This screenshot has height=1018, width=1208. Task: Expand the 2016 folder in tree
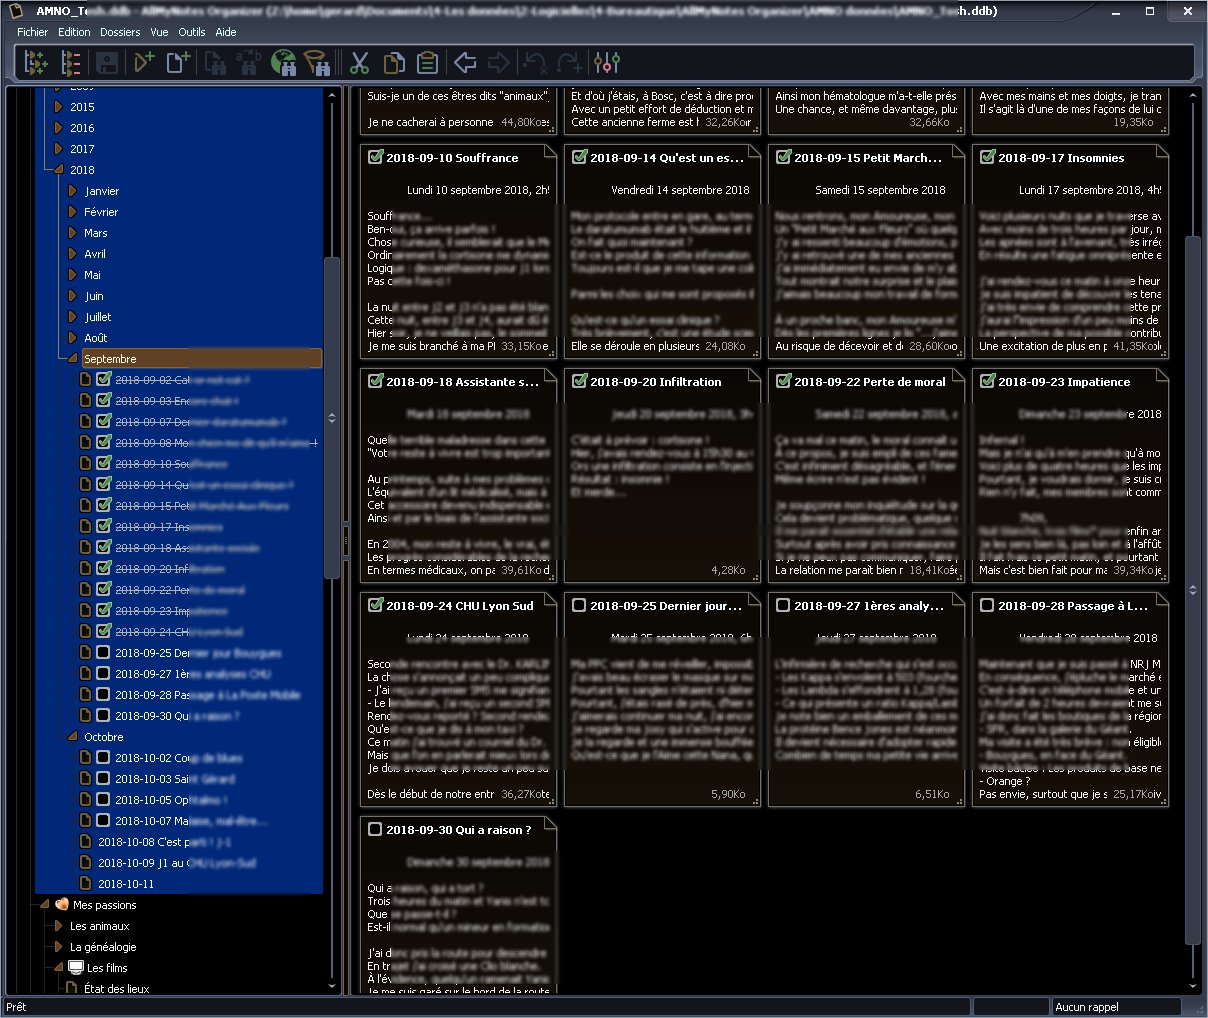point(58,128)
